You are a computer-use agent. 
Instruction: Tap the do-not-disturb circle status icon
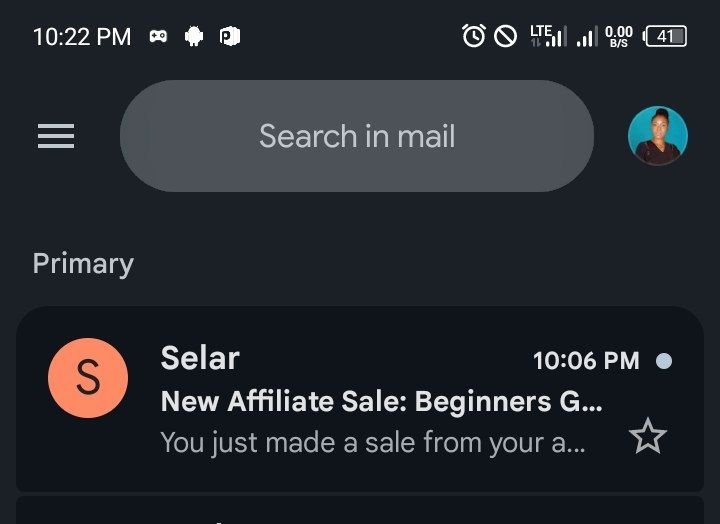pyautogui.click(x=505, y=36)
